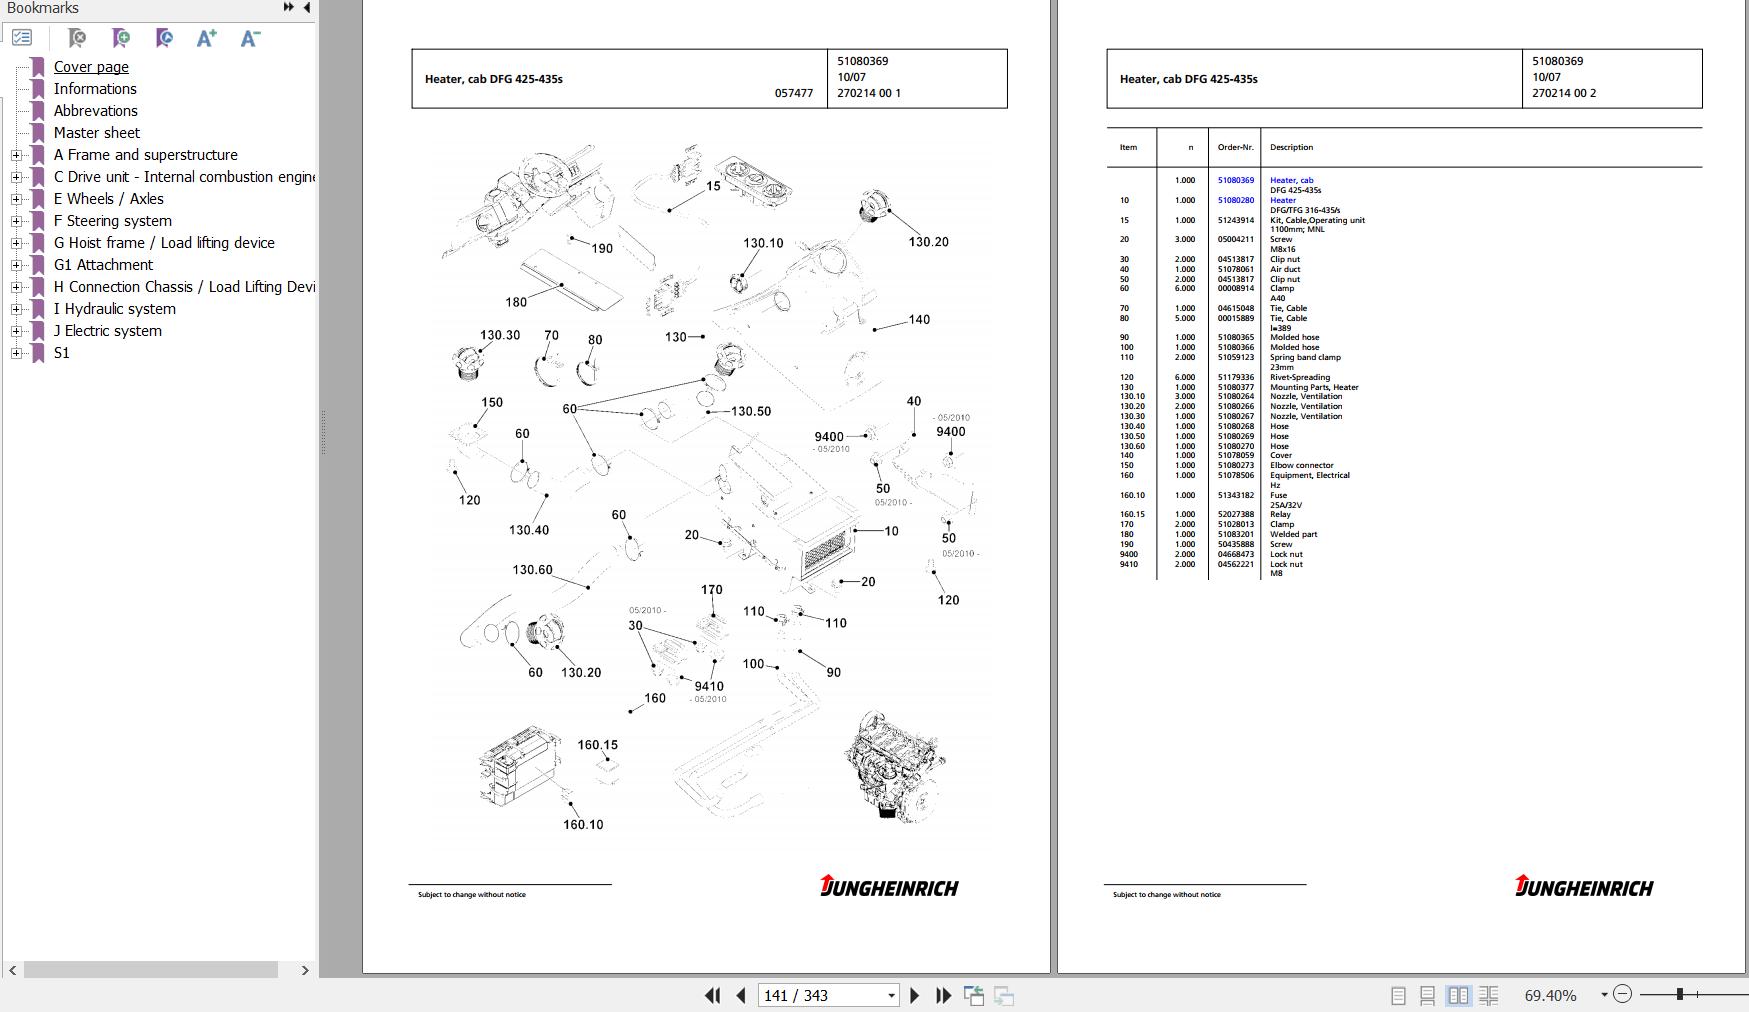Go to the last page

point(943,995)
